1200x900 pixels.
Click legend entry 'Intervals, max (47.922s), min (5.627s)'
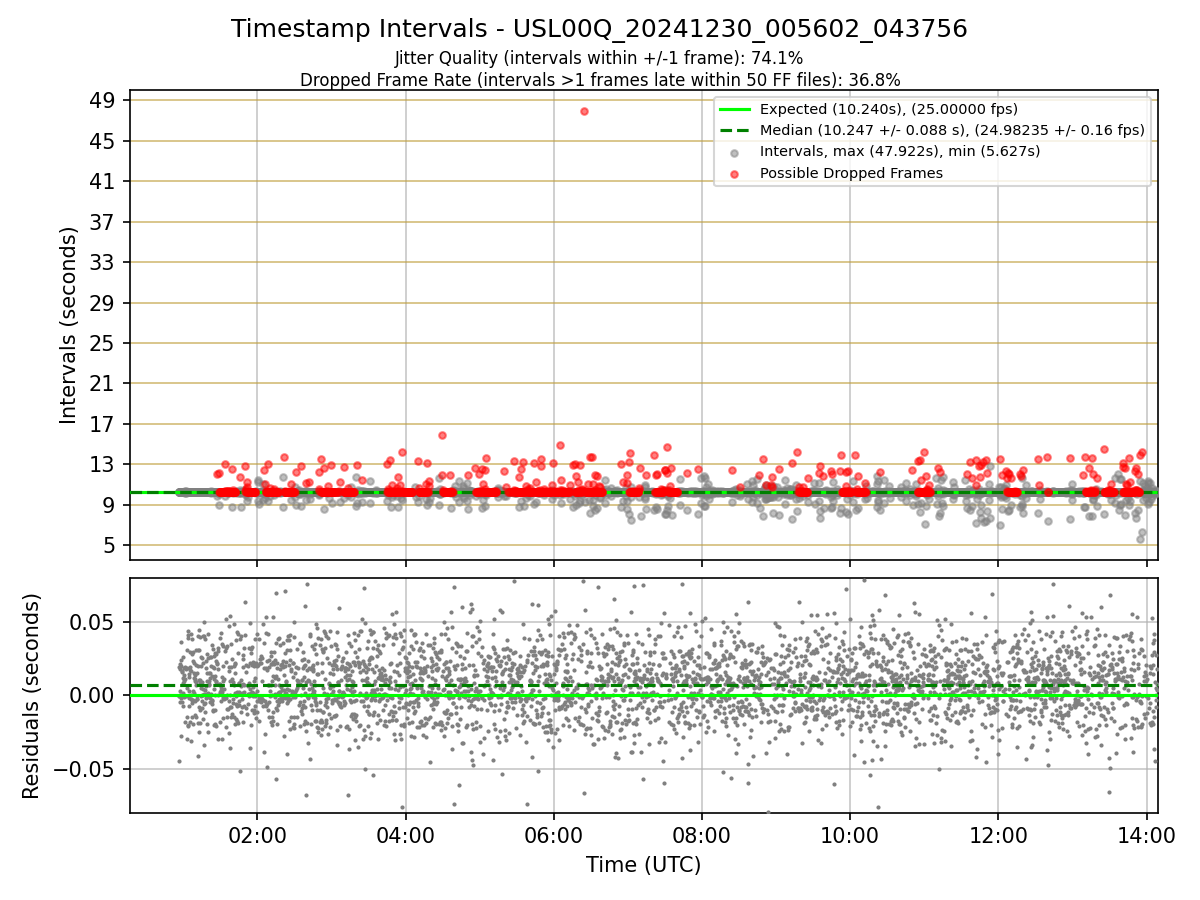point(900,151)
